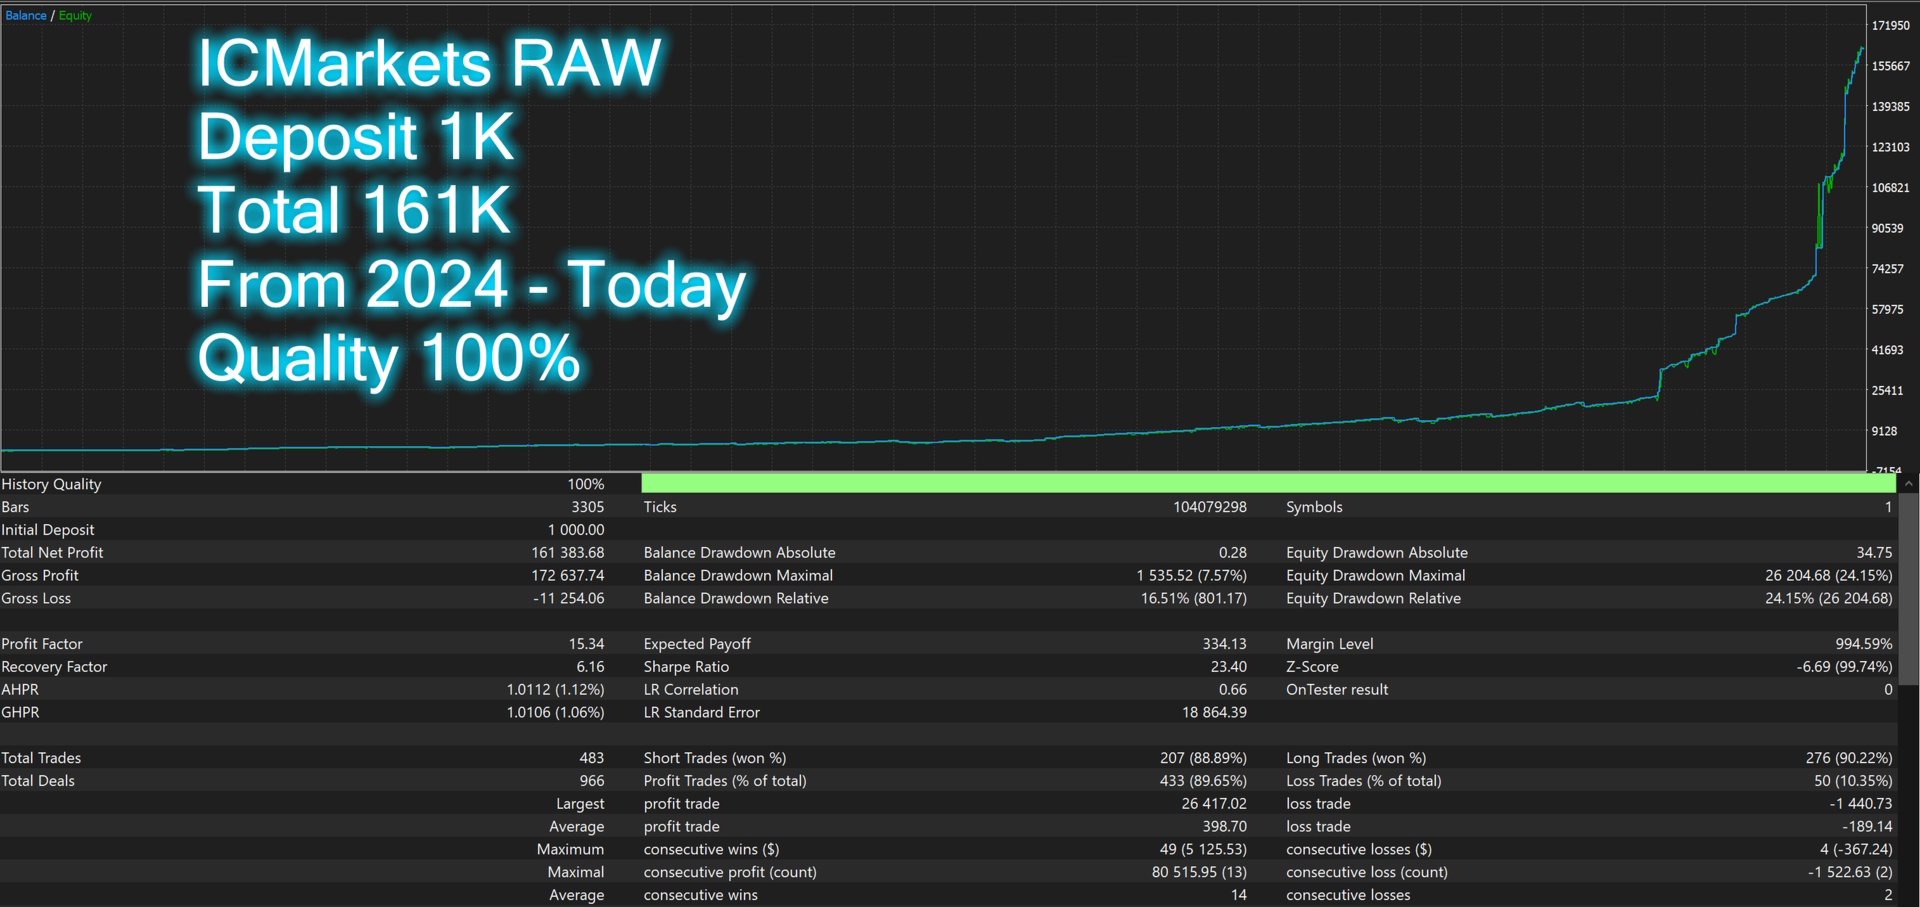
Task: Click the Long Trades value 276 (90.22%)
Action: pyautogui.click(x=1849, y=758)
